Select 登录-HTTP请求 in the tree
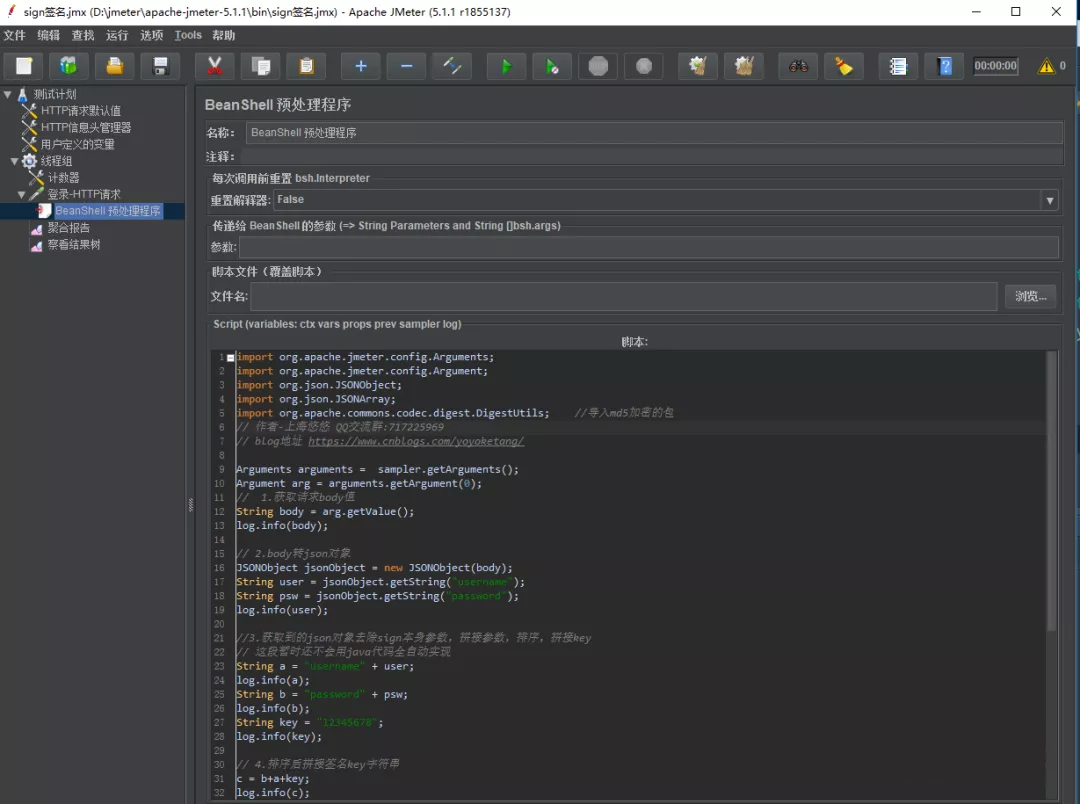The width and height of the screenshot is (1080, 804). [x=84, y=194]
